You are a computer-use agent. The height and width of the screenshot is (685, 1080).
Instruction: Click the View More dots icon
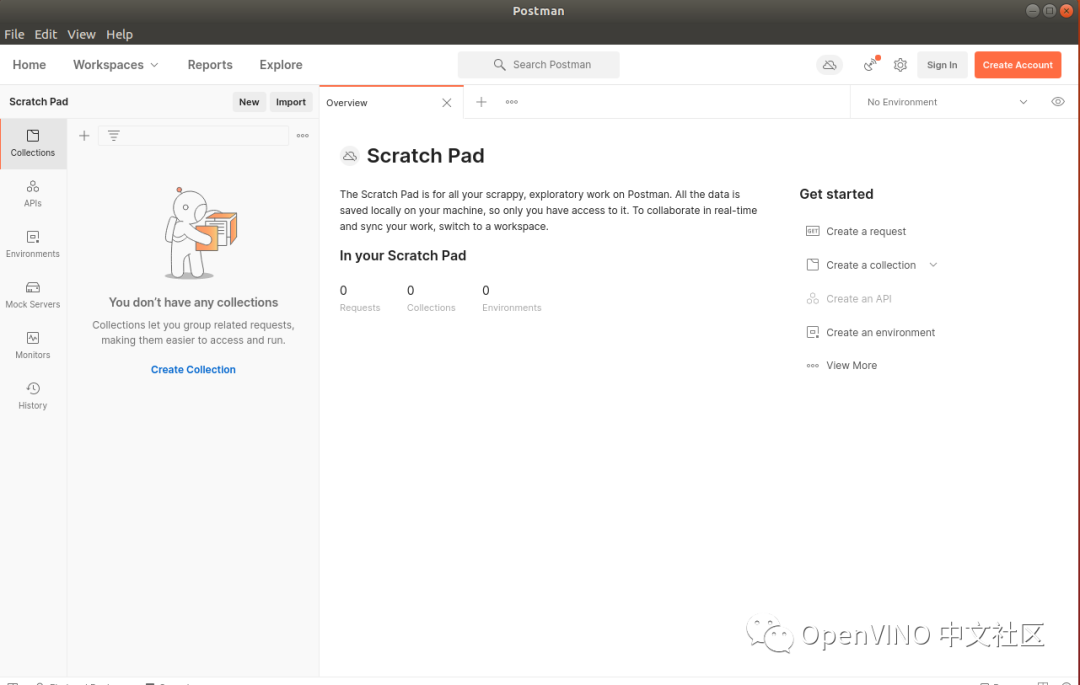[813, 366]
